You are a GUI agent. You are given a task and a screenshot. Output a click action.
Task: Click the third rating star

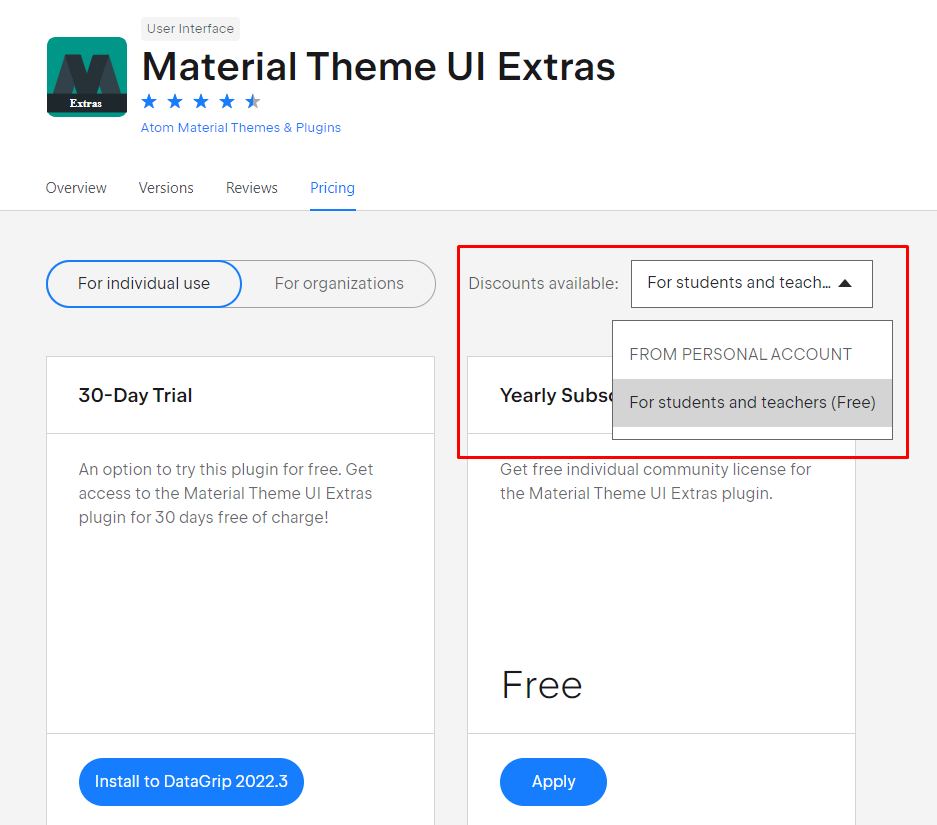[200, 101]
